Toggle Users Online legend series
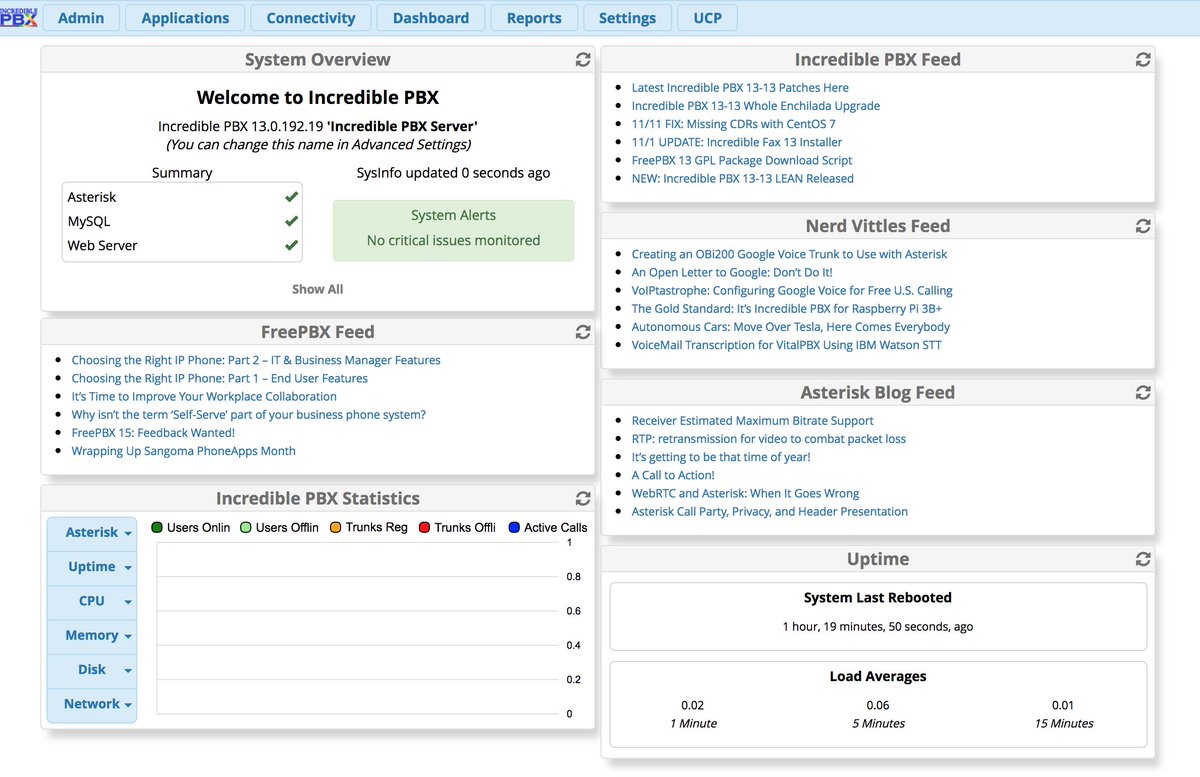 pos(190,527)
